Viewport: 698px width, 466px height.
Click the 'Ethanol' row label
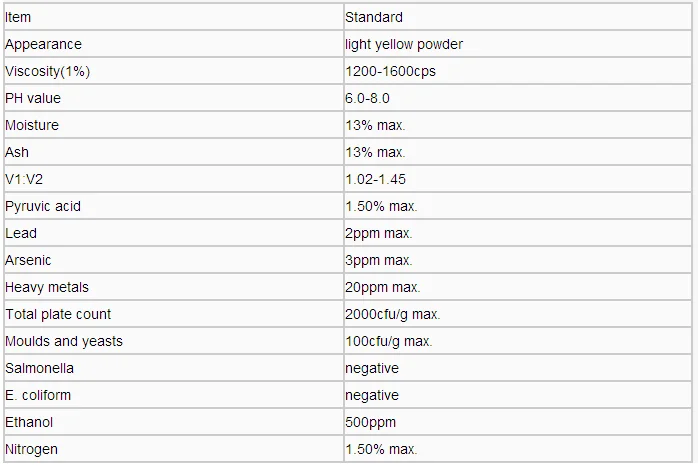[29, 422]
